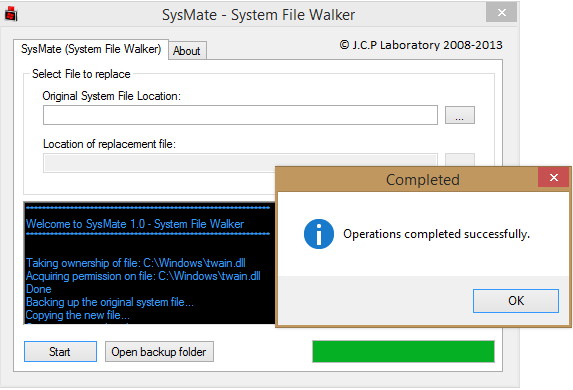Open backup folder via its button

pos(159,352)
